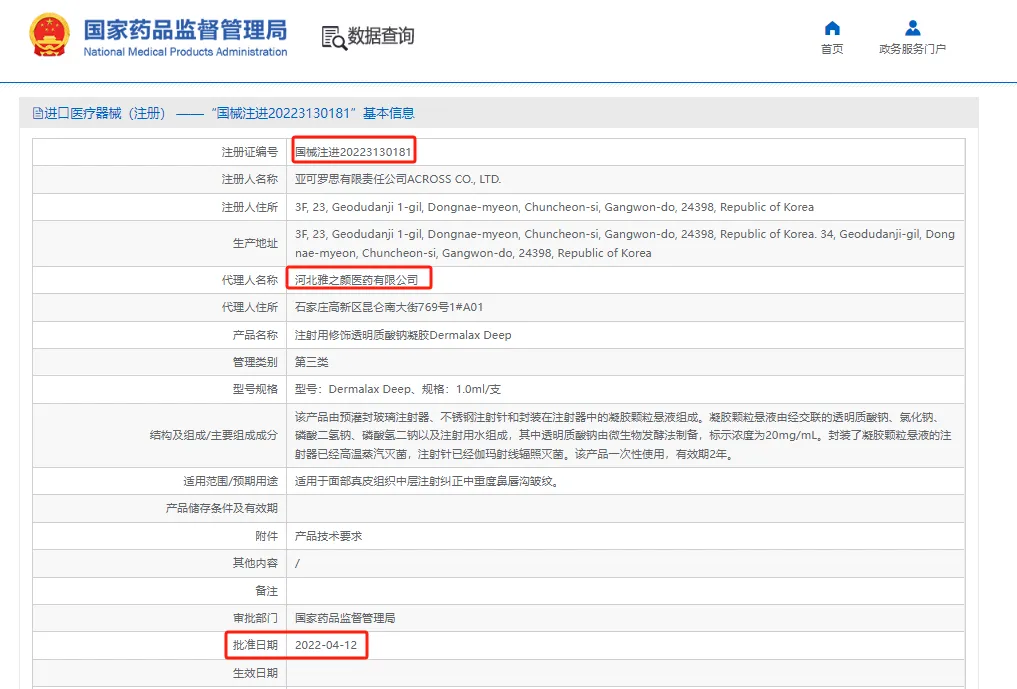Click document icon before 进口医疗器械
The image size is (1017, 689).
point(38,114)
